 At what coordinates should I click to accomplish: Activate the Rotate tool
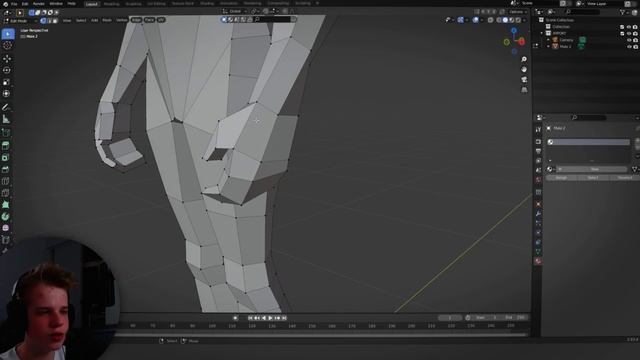7,70
